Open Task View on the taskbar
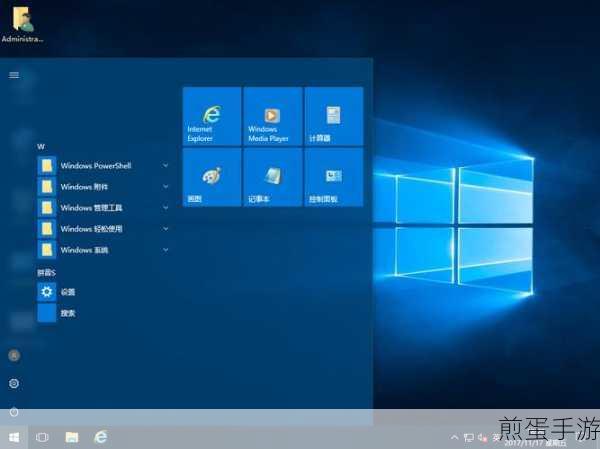This screenshot has height=449, width=600. point(42,437)
